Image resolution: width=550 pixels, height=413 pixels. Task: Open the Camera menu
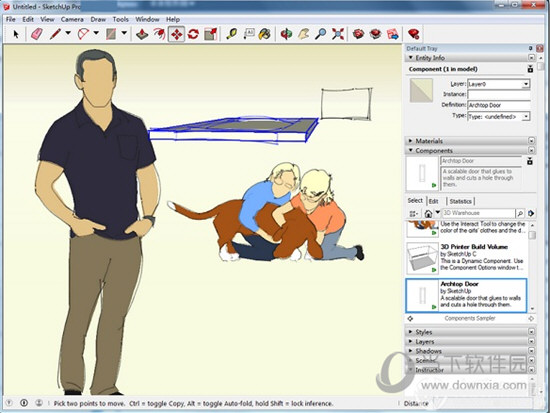[72, 19]
